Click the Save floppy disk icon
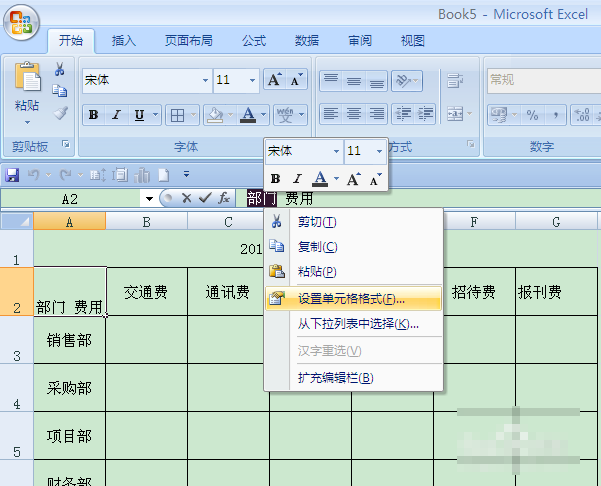Screen dimensions: 601x486 point(12,175)
